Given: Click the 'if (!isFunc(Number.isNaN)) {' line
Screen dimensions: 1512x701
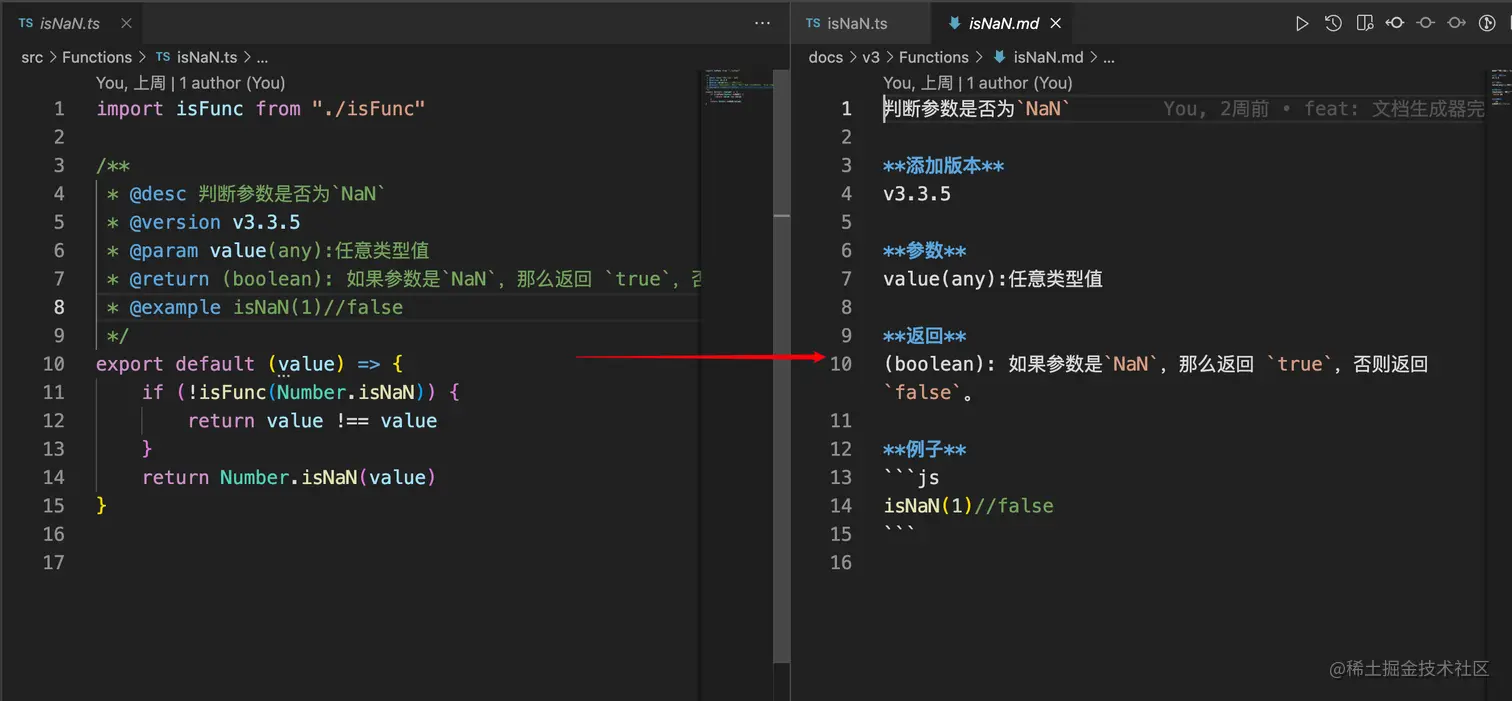Looking at the screenshot, I should pos(301,392).
